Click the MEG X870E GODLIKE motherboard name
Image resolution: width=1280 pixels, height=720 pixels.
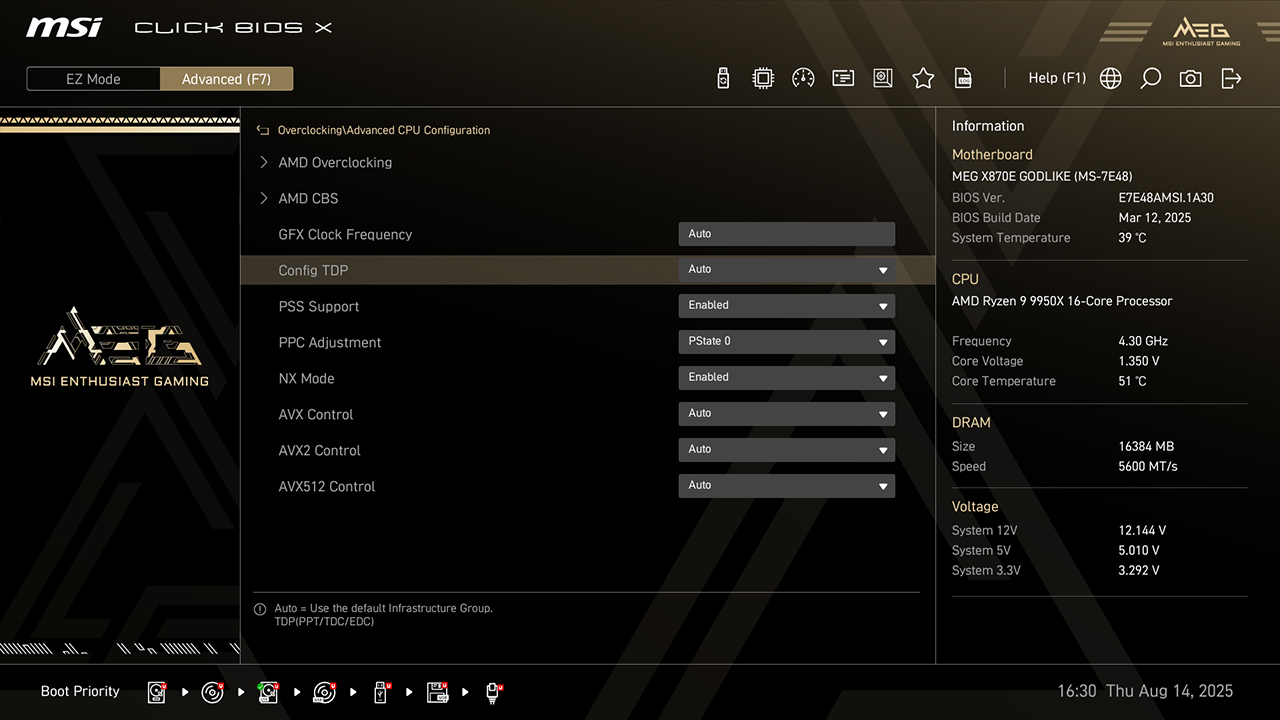point(1042,176)
